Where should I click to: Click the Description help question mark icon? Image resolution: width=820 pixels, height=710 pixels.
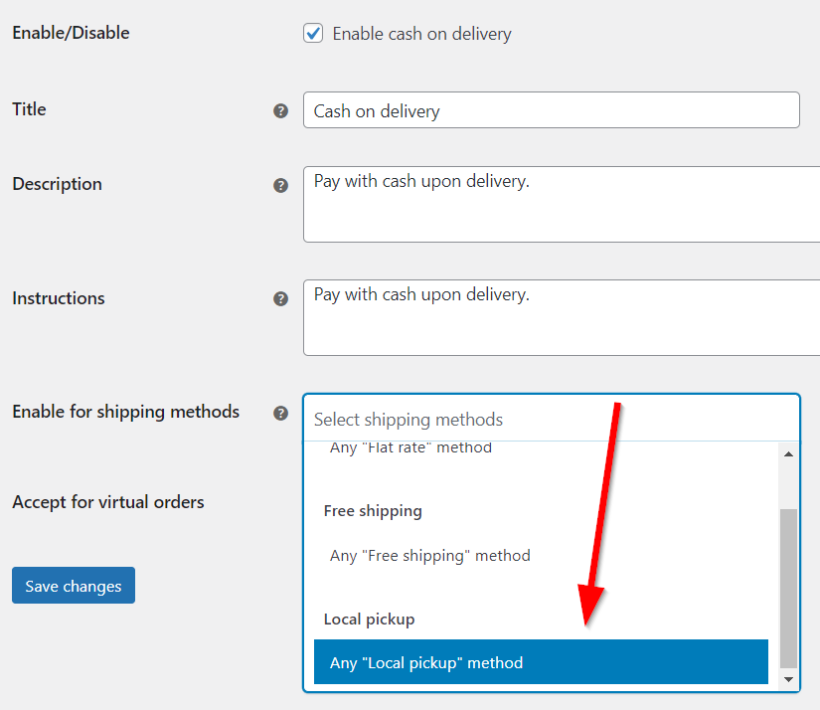pos(281,185)
